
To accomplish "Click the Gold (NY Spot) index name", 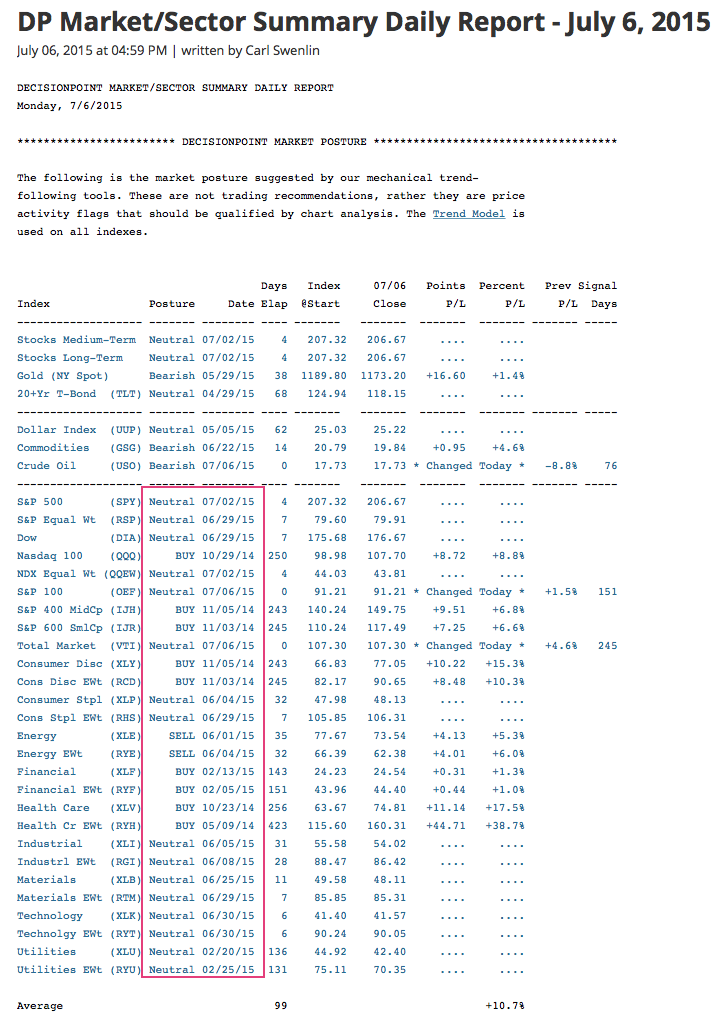I will (x=63, y=376).
